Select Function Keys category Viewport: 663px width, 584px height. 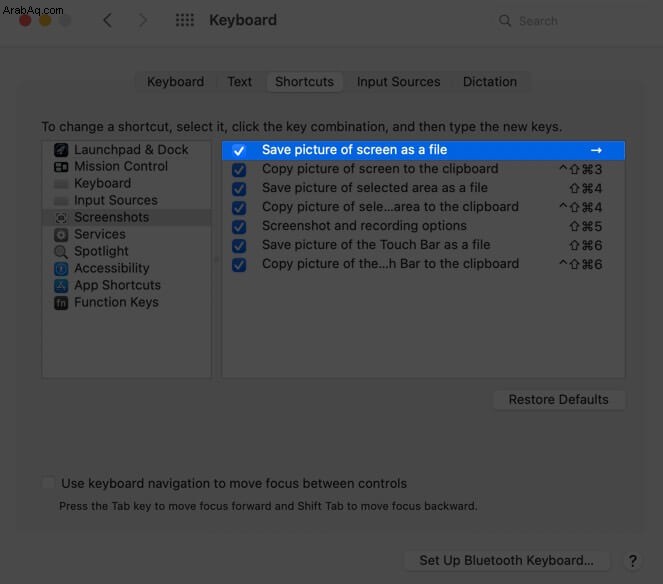click(127, 302)
